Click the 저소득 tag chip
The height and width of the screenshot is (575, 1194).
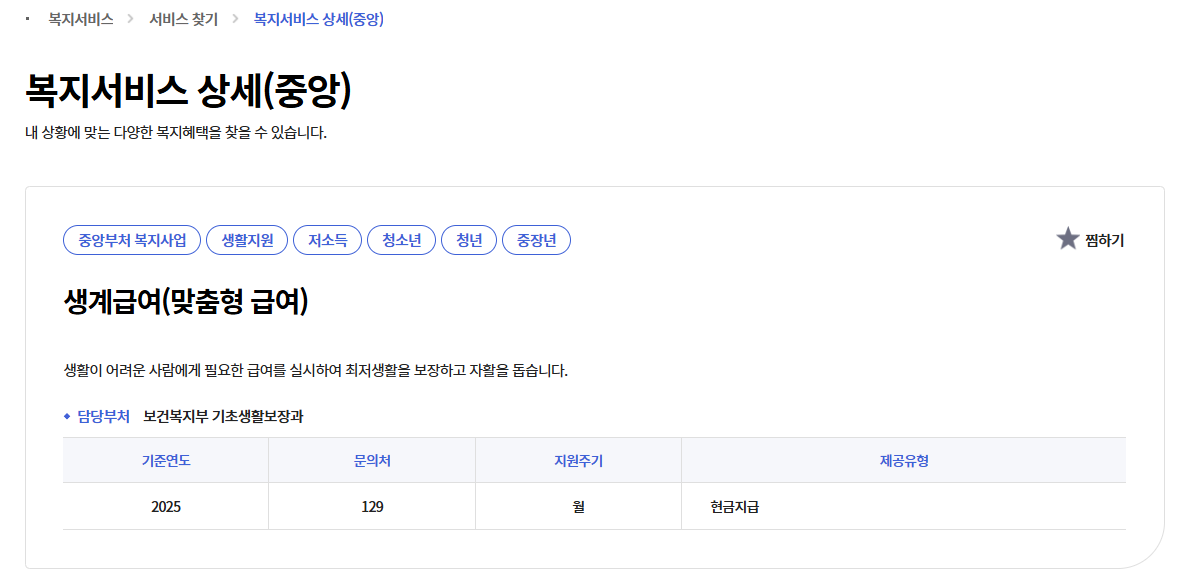pos(327,241)
